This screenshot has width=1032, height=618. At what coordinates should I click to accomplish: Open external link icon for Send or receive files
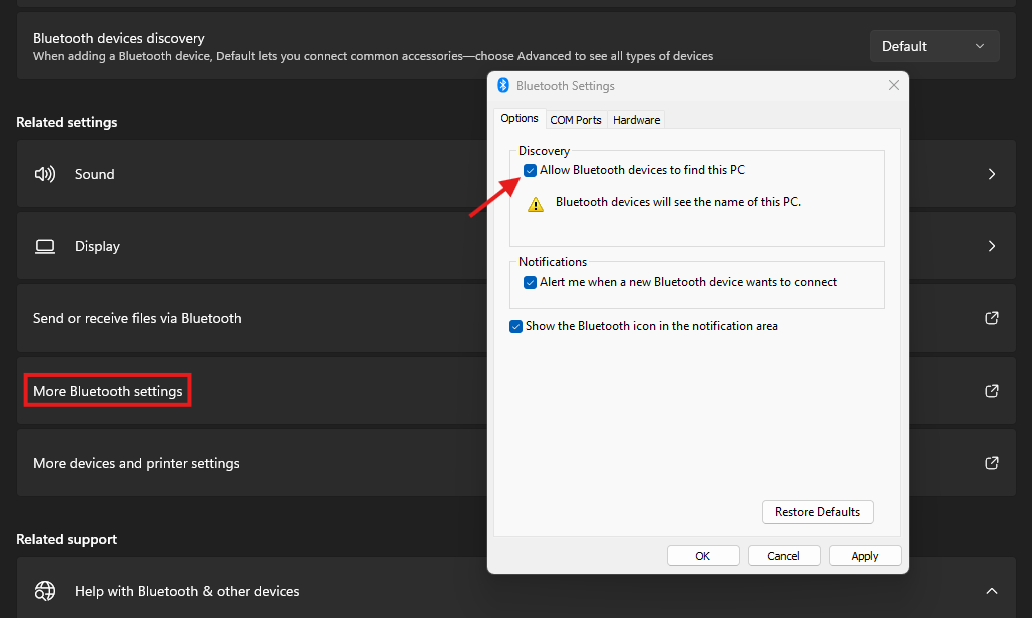pos(991,318)
